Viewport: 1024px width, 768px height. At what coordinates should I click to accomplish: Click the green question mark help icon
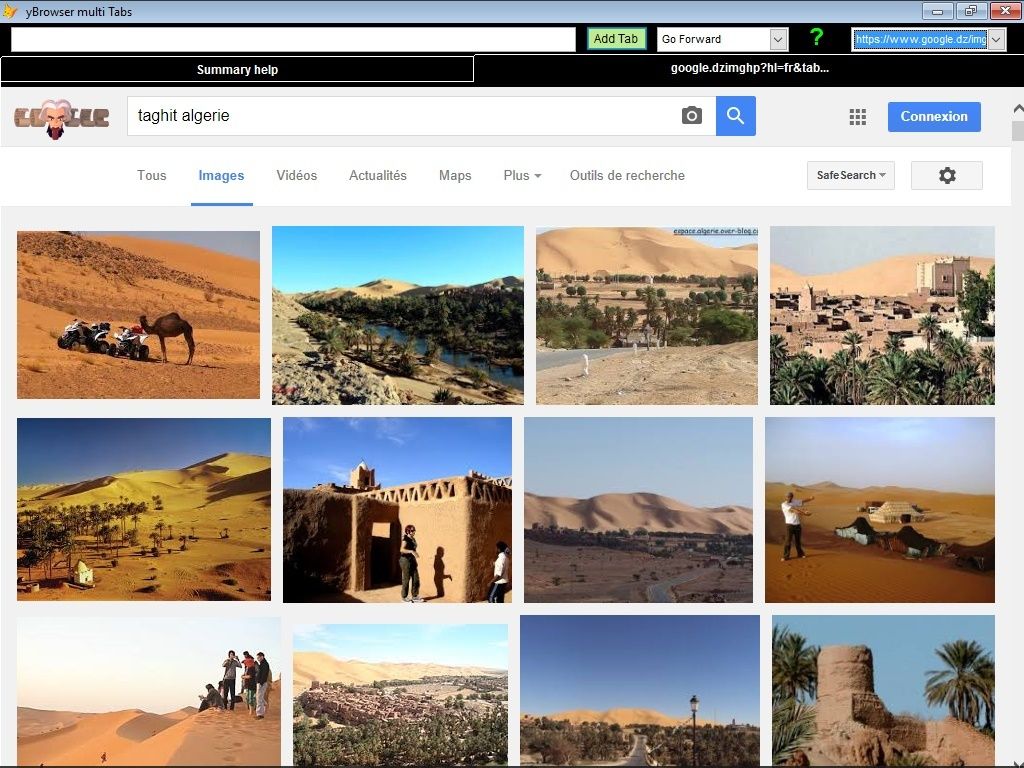coord(816,38)
